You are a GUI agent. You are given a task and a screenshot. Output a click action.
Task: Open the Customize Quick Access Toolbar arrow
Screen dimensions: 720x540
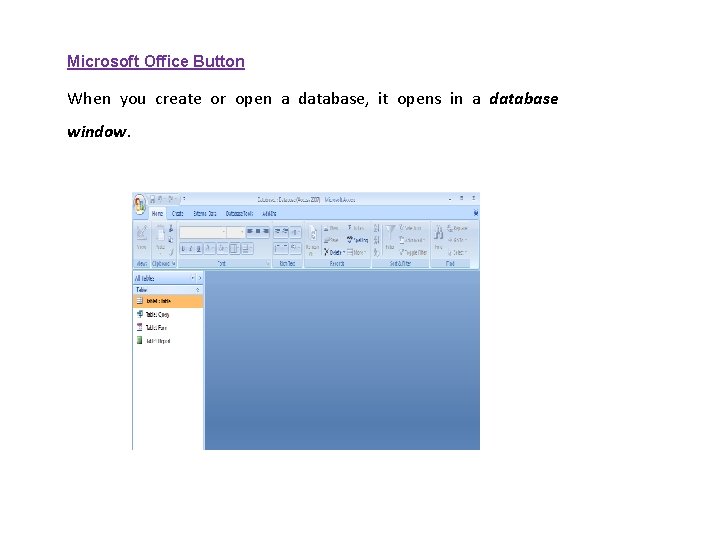tap(184, 198)
